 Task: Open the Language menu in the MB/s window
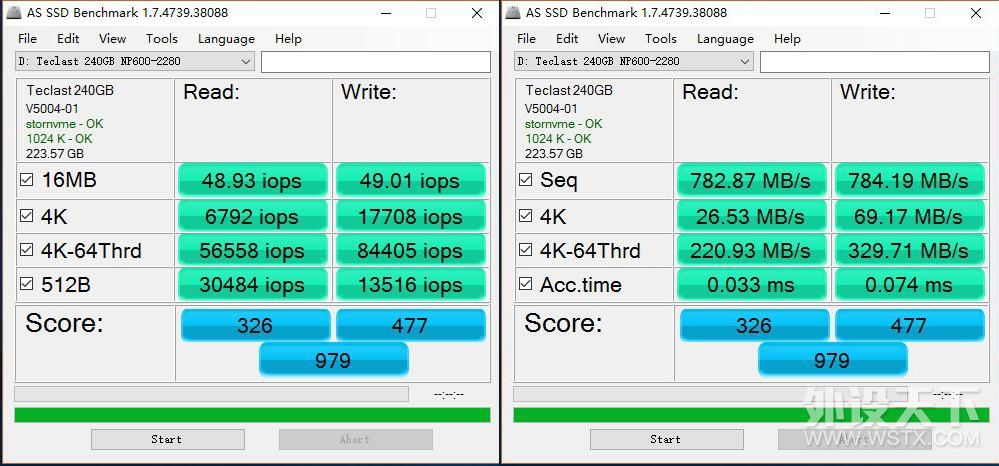(x=724, y=38)
